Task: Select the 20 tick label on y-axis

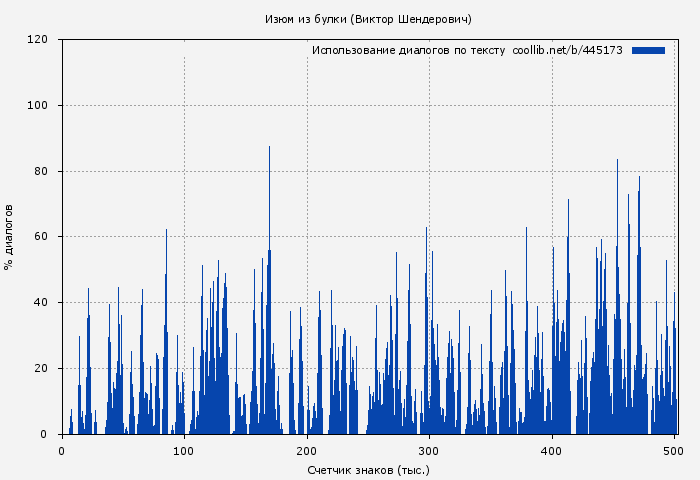Action: pos(42,368)
